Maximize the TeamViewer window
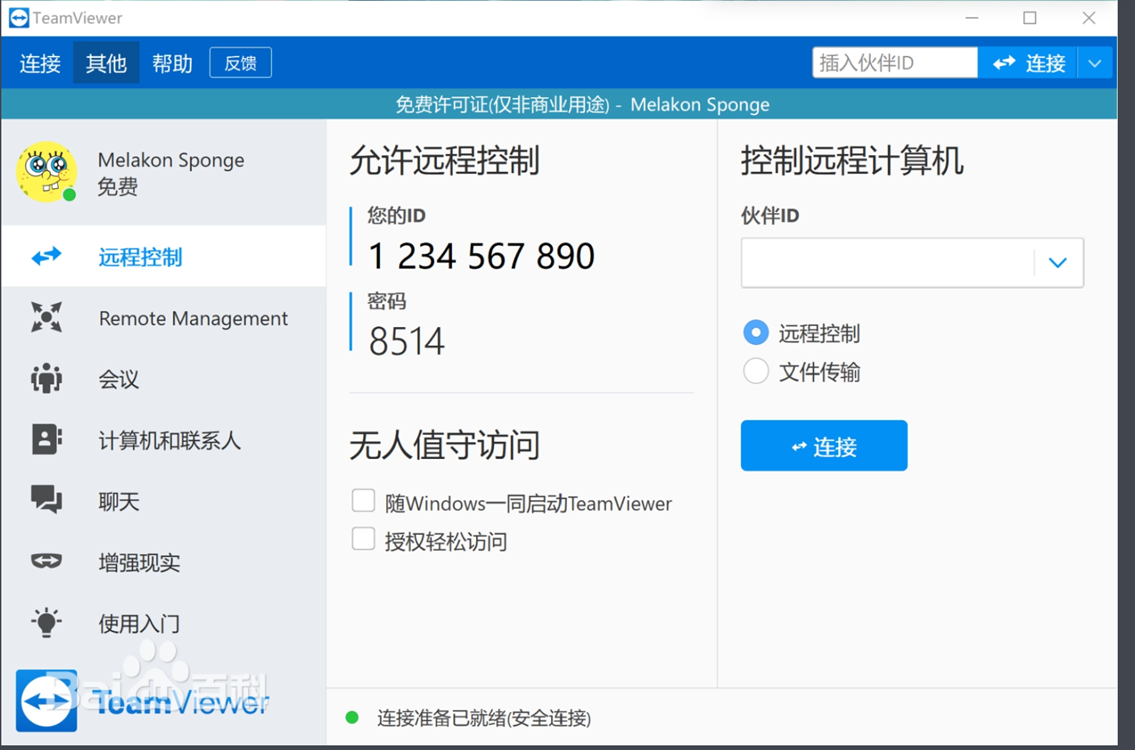This screenshot has width=1135, height=750. (1029, 18)
